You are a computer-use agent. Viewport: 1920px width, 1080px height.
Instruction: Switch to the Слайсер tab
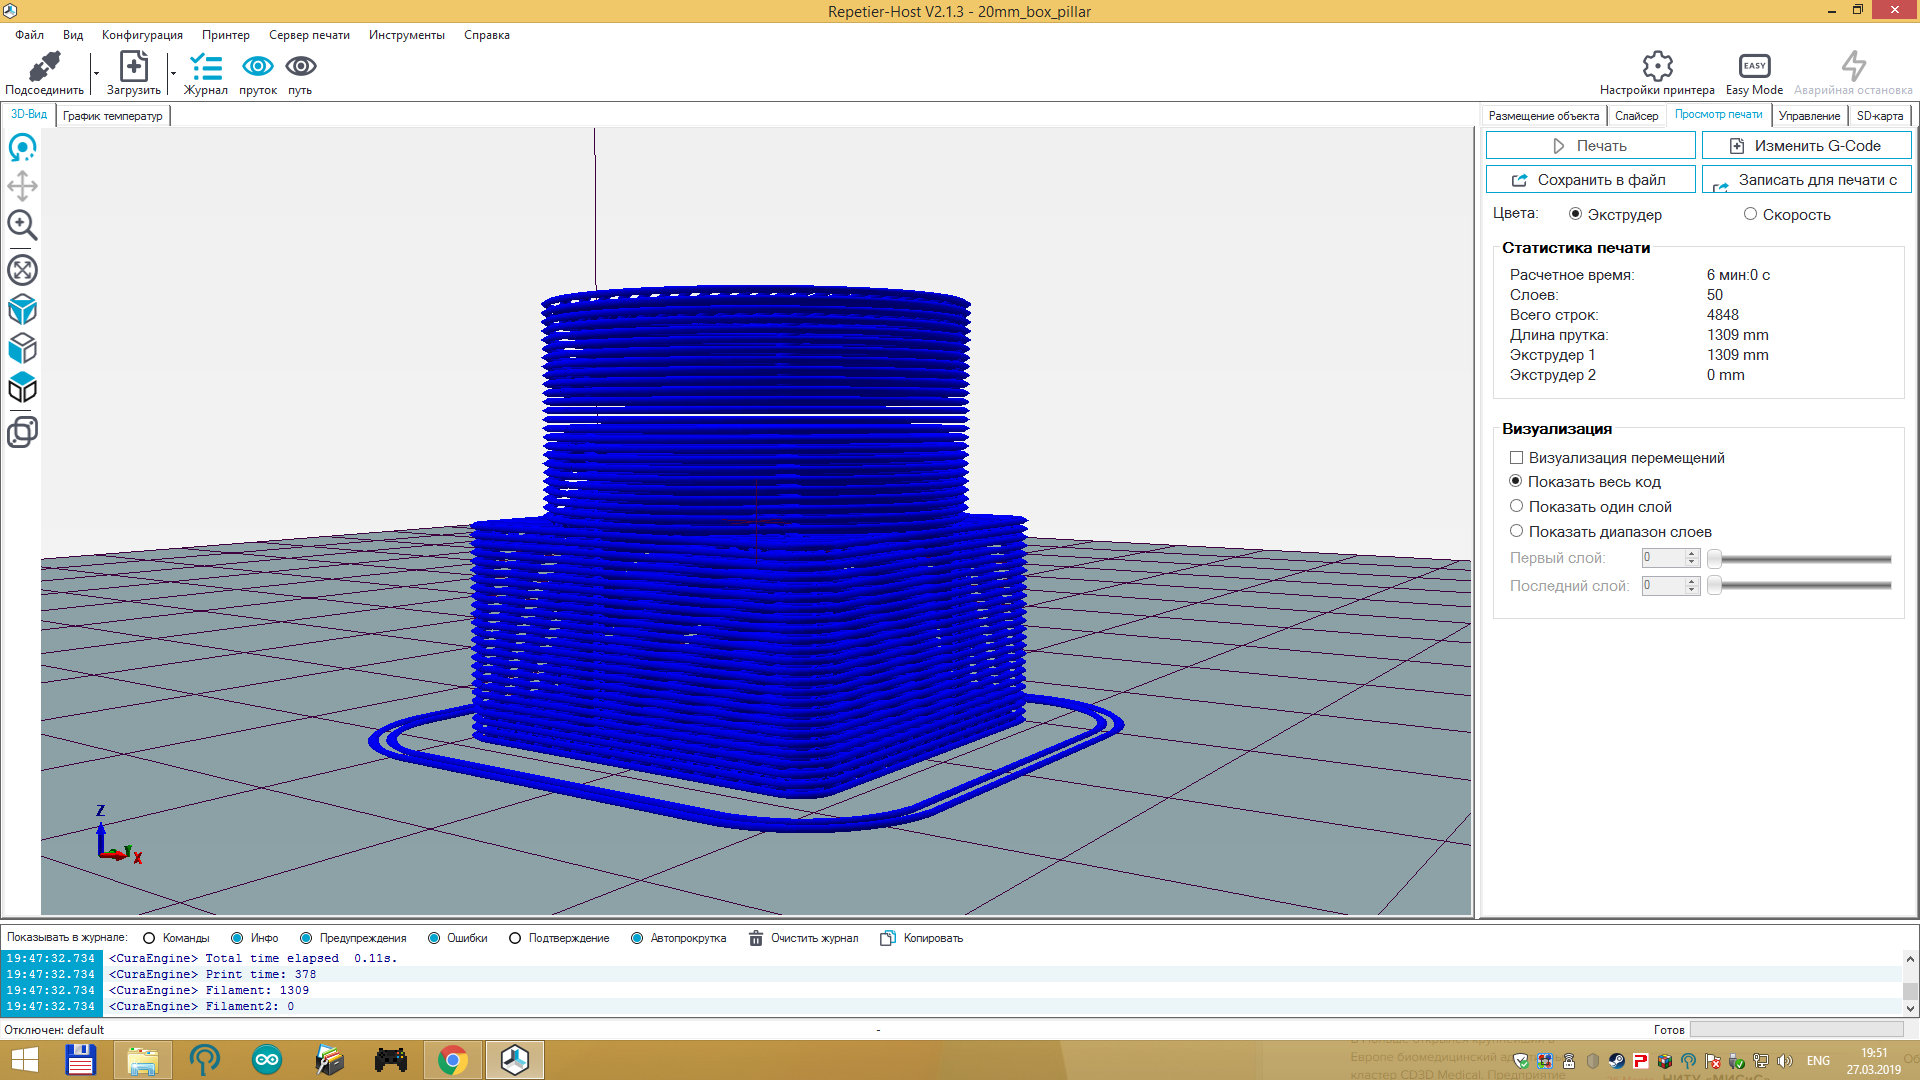(x=1636, y=116)
